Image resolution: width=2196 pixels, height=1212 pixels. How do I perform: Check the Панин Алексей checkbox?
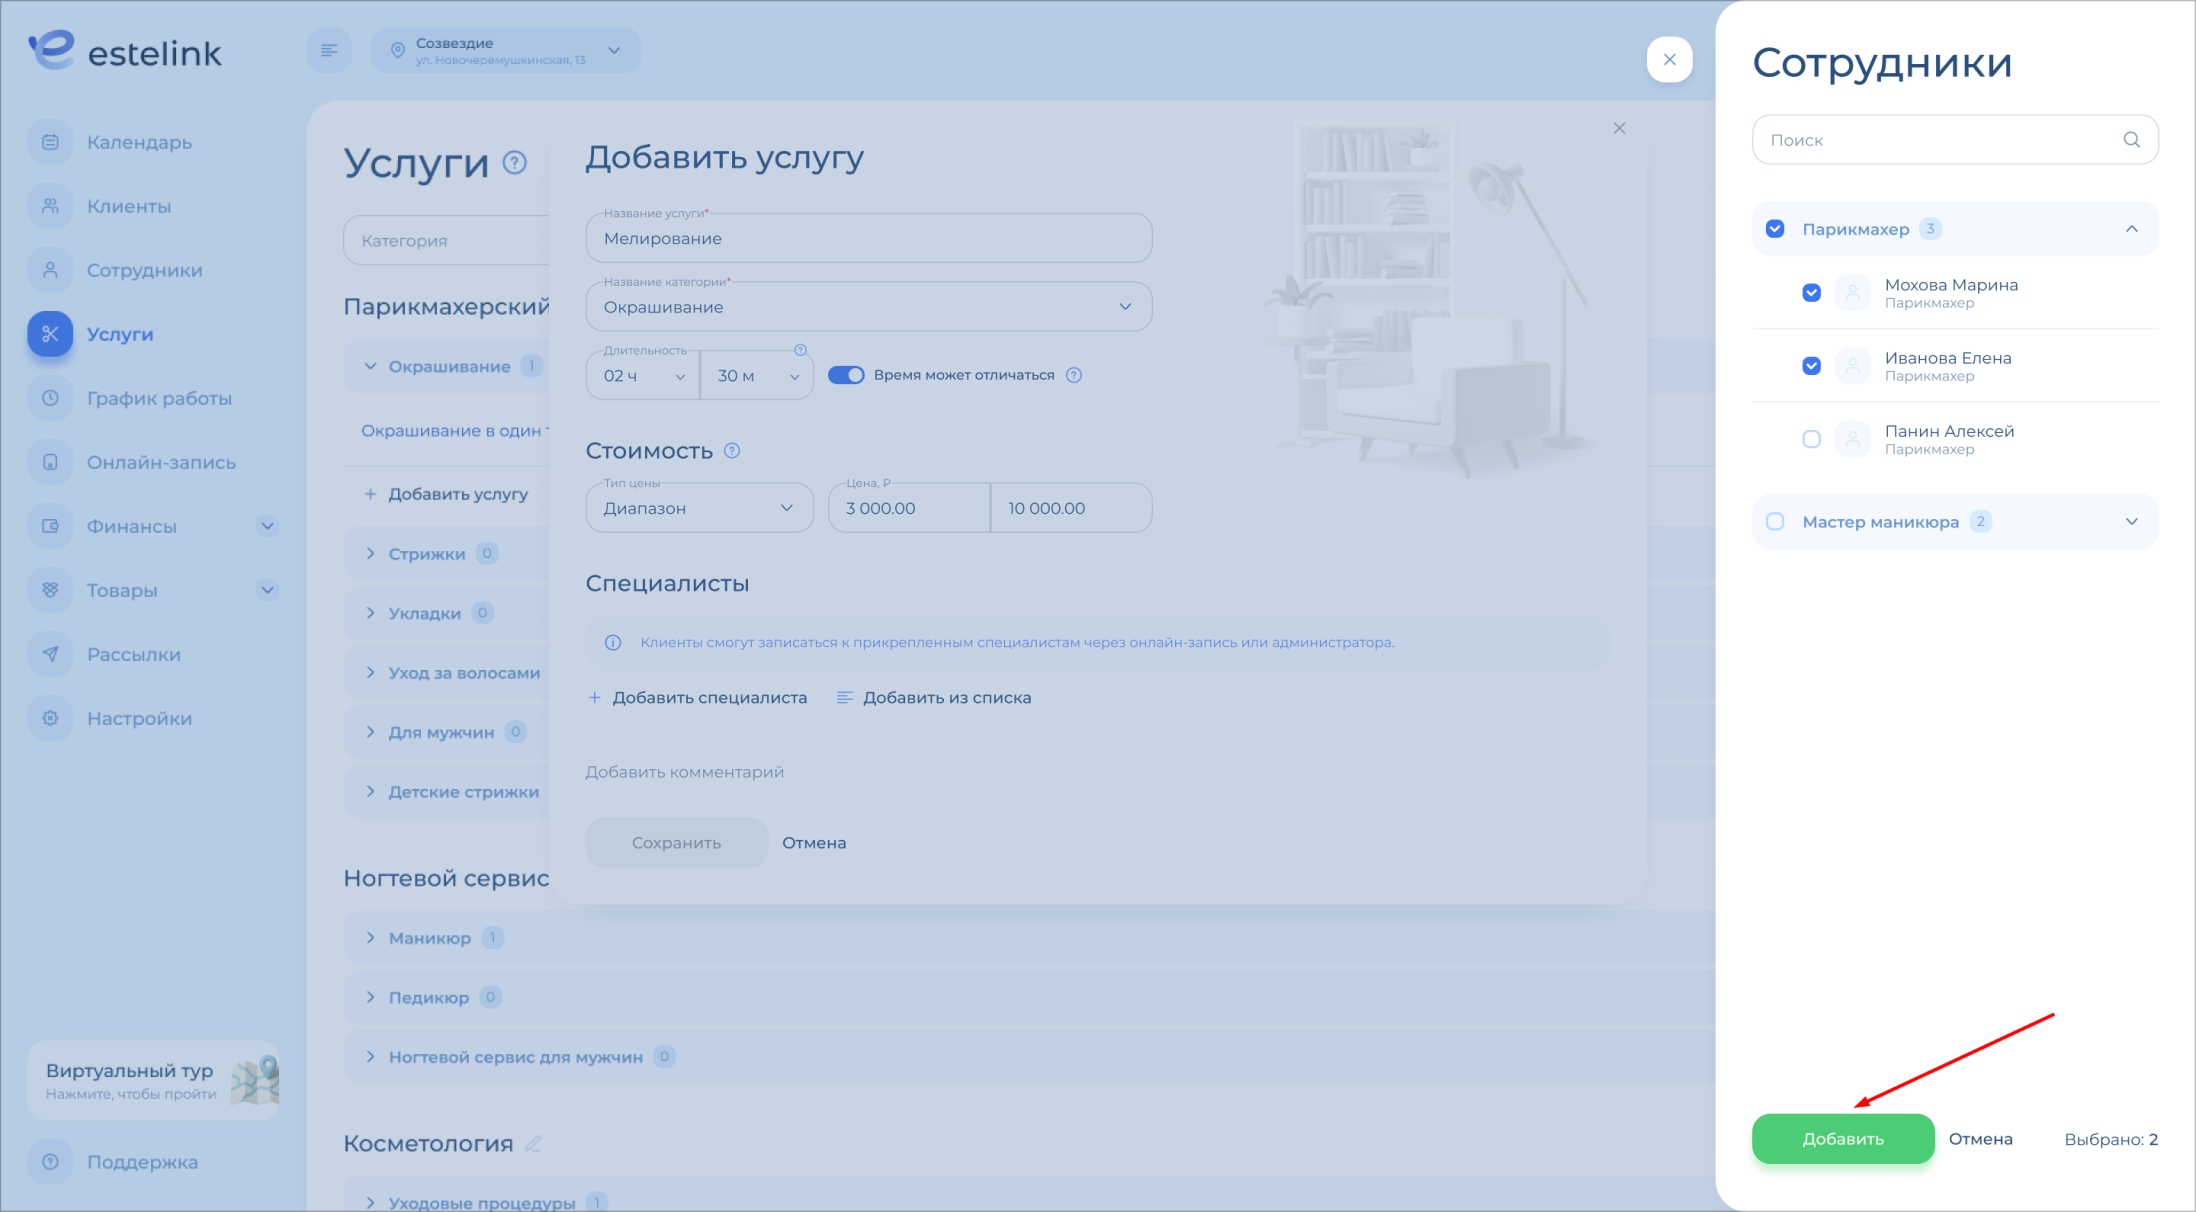[x=1811, y=439]
